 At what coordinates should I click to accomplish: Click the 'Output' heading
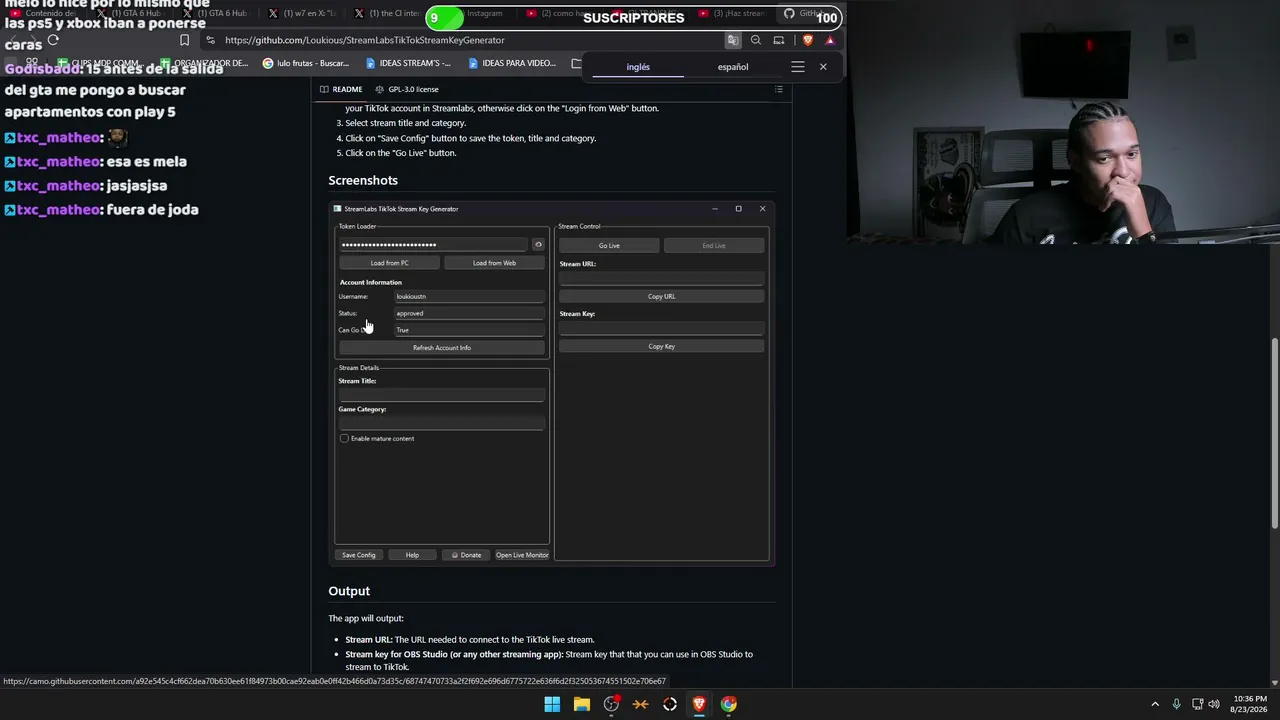349,591
